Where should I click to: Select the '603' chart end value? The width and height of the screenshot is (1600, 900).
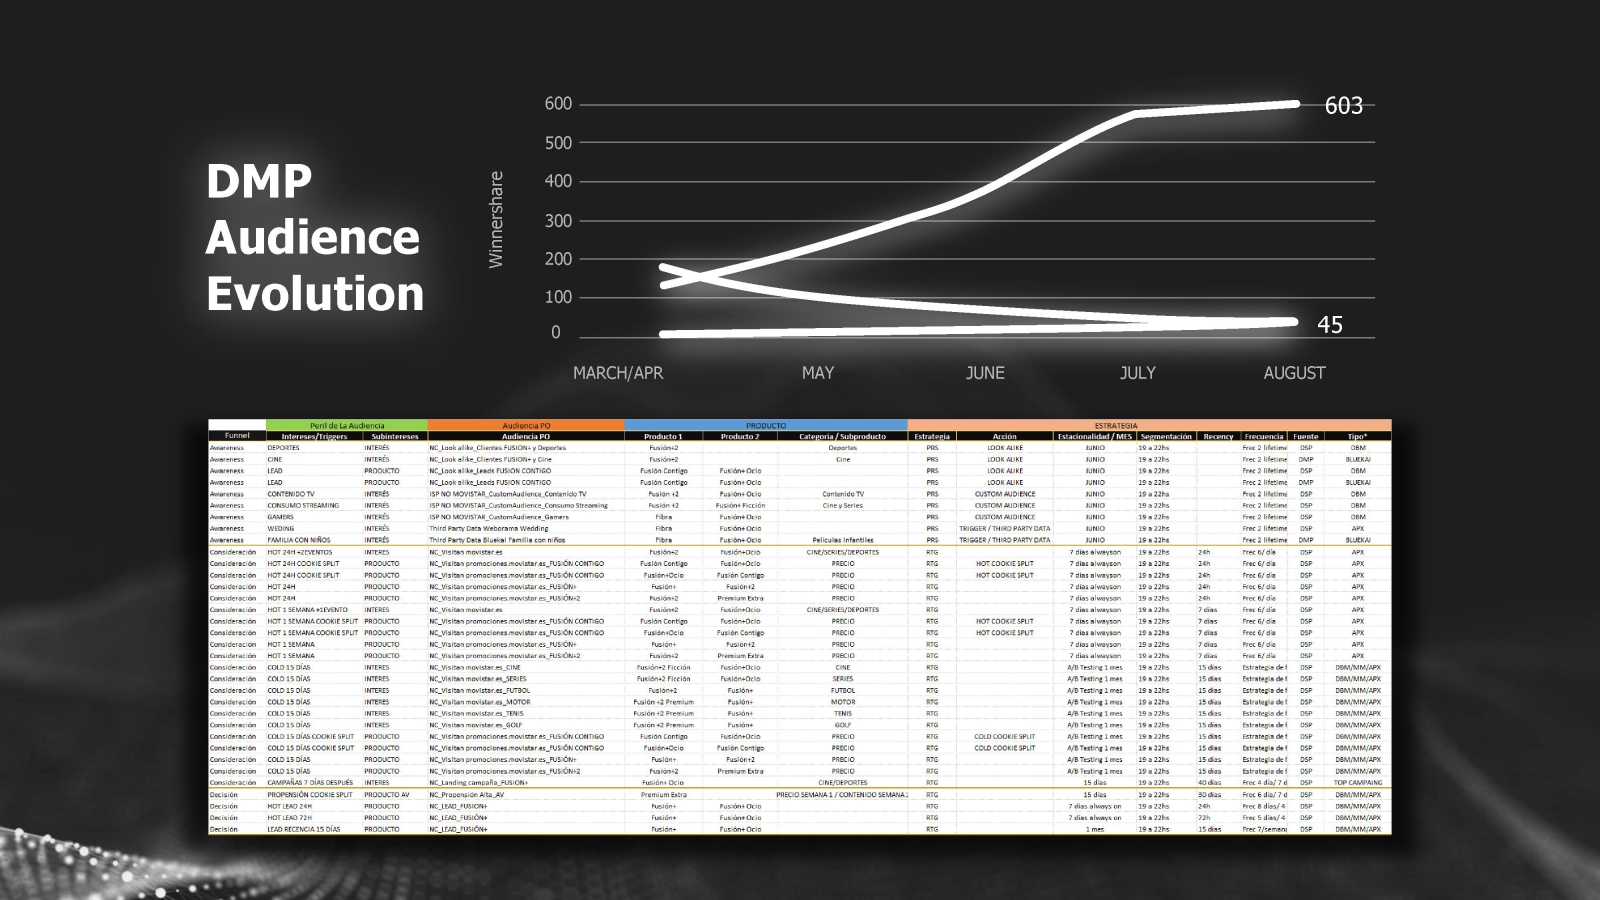[1343, 105]
